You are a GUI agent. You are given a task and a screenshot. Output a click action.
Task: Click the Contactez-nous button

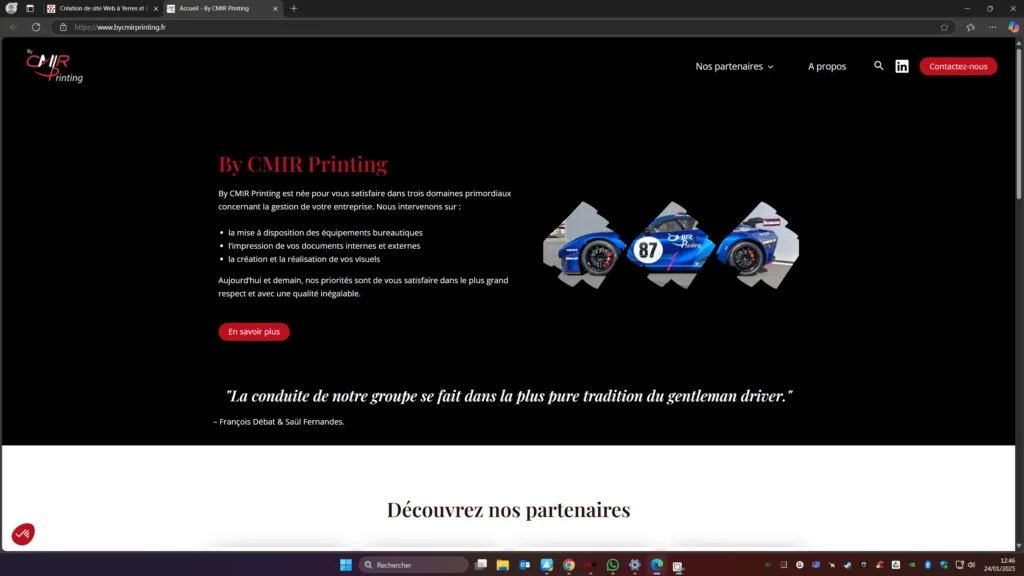958,66
